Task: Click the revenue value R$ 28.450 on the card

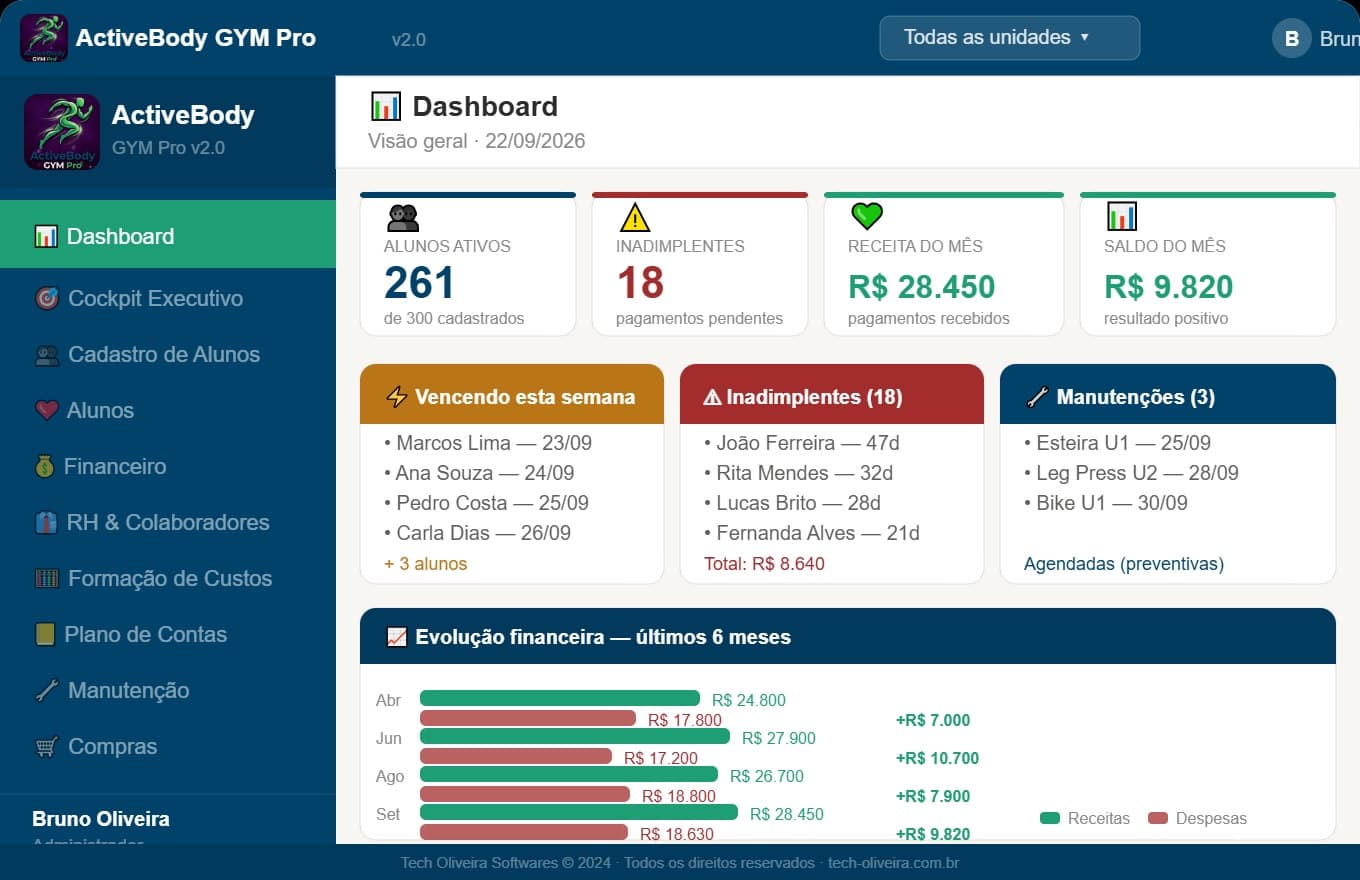Action: pos(921,287)
